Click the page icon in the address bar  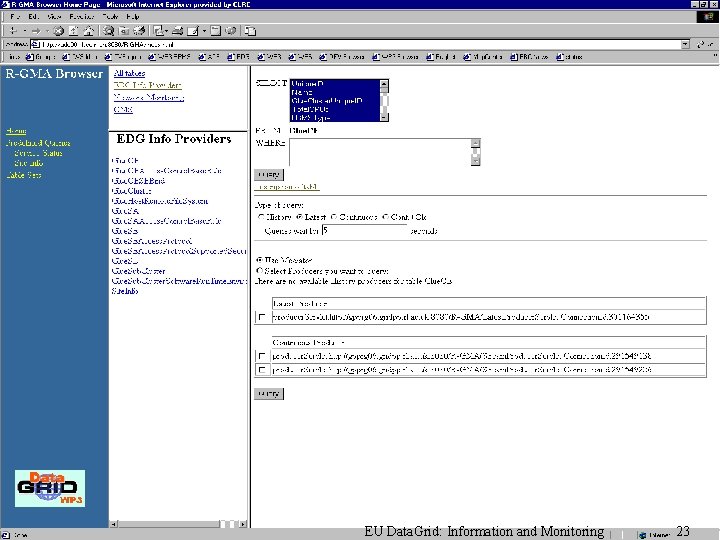pyautogui.click(x=35, y=45)
